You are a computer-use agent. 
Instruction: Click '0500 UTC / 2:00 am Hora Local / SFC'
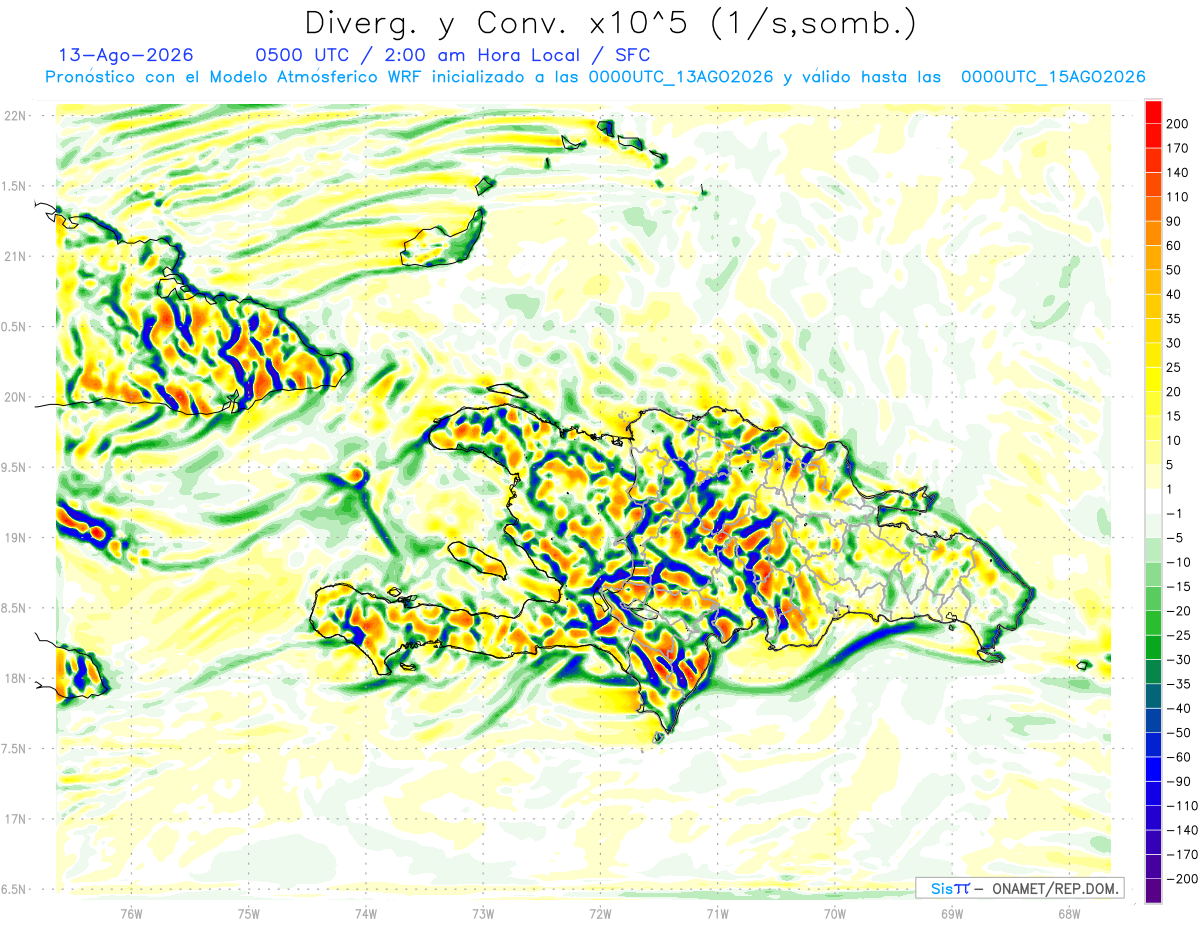[453, 55]
